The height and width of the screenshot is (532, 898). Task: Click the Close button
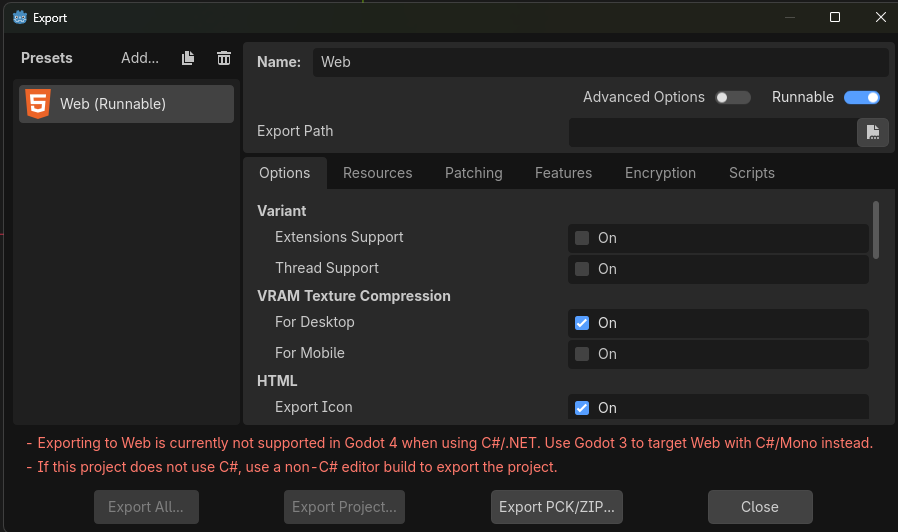coord(760,507)
